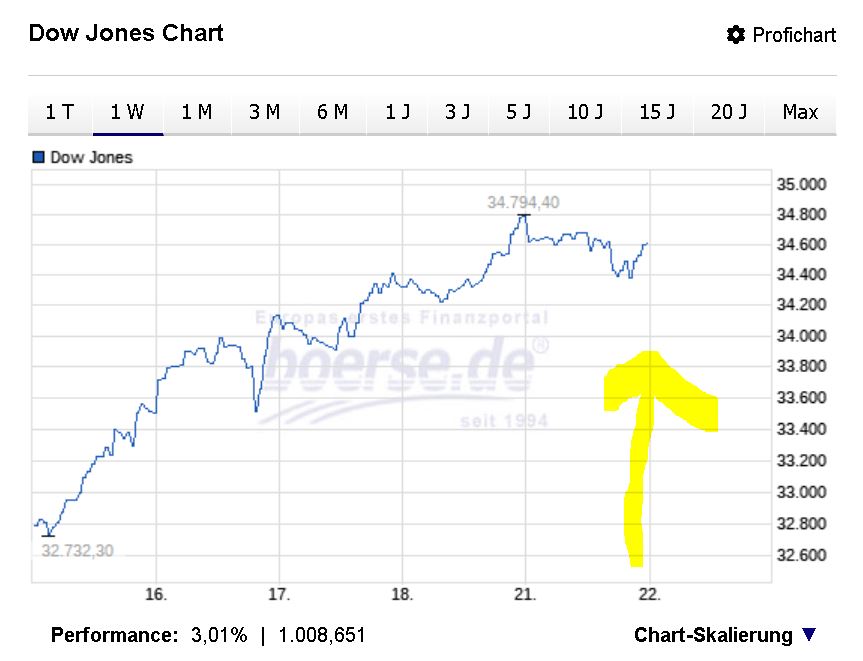This screenshot has width=863, height=661.
Task: Select the 1 M time range
Action: coord(196,112)
